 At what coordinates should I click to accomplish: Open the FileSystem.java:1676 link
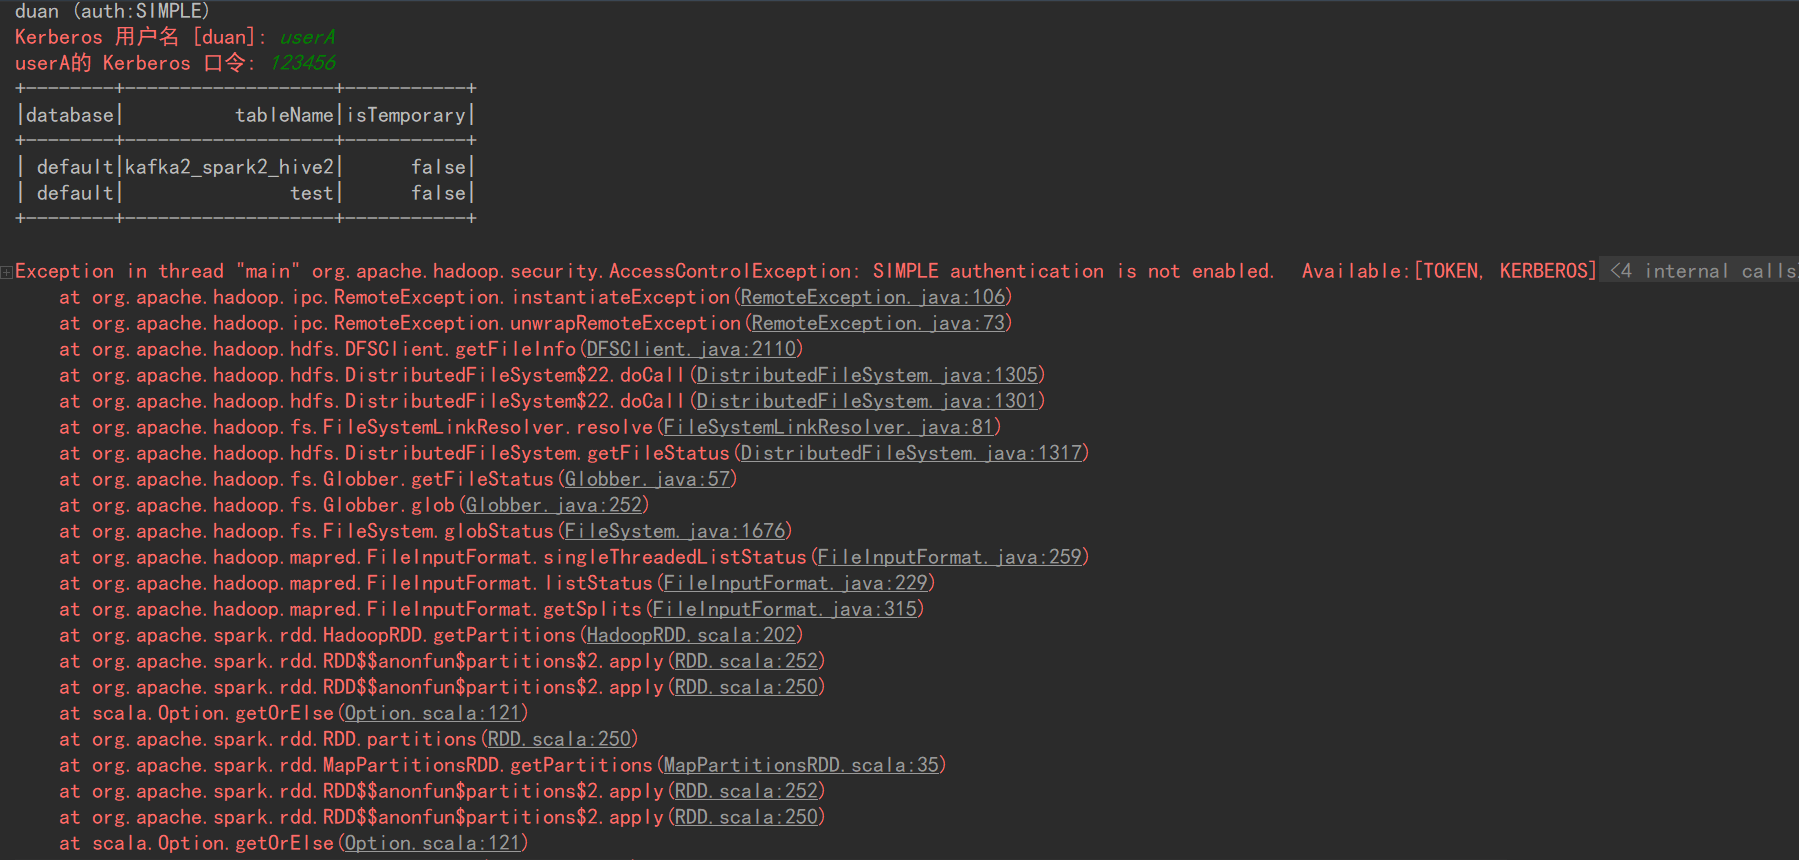point(675,531)
